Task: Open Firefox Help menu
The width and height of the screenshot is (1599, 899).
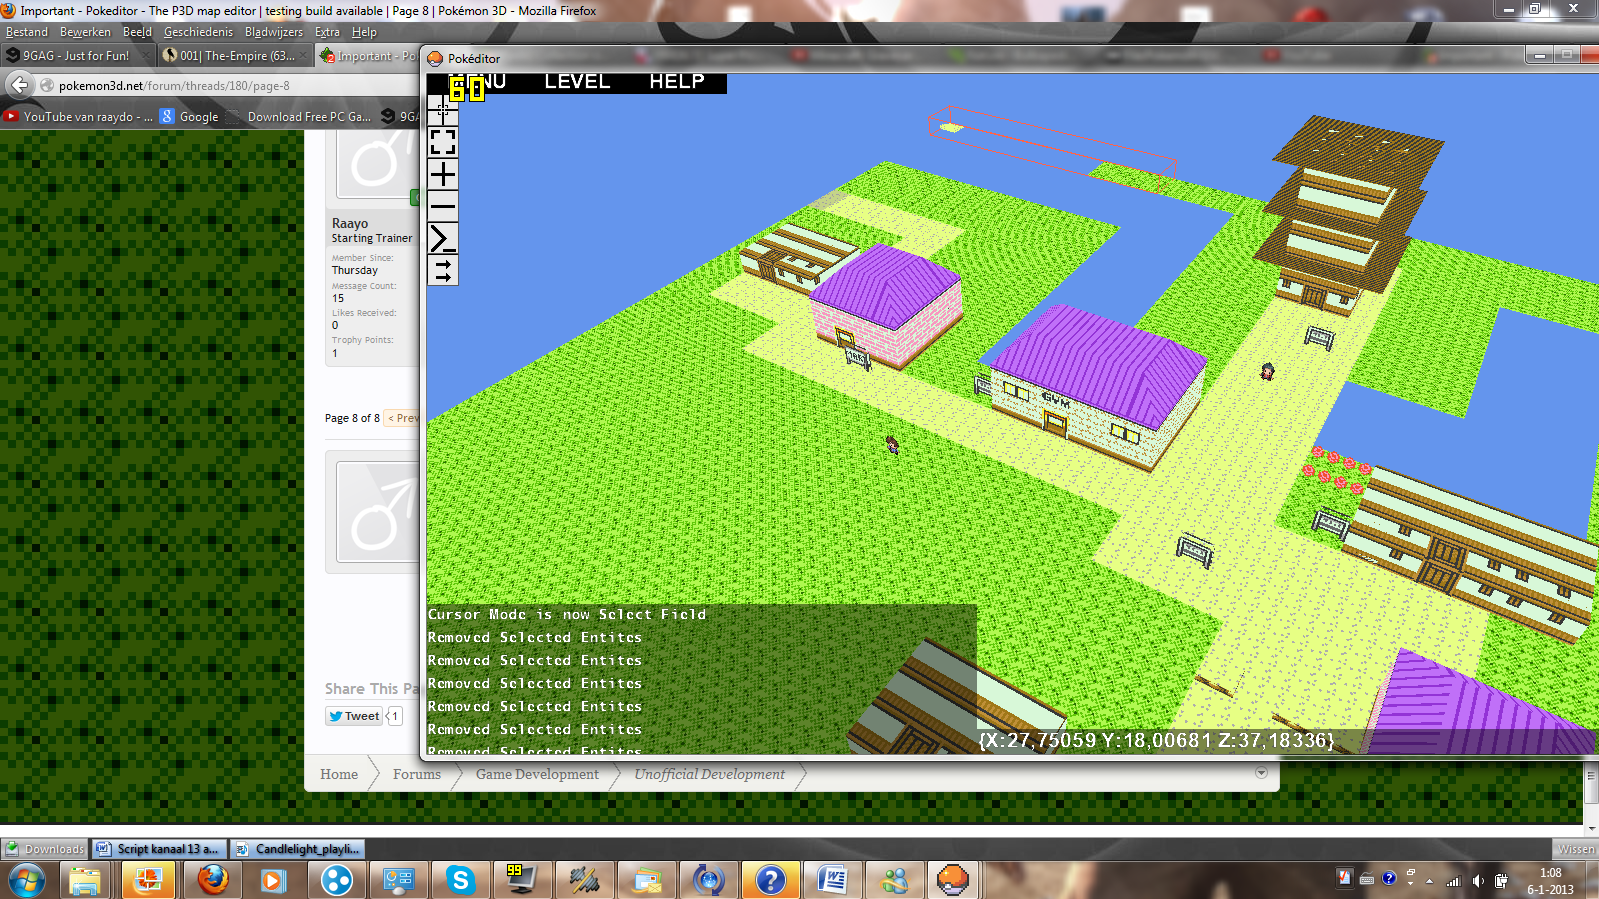Action: 364,32
